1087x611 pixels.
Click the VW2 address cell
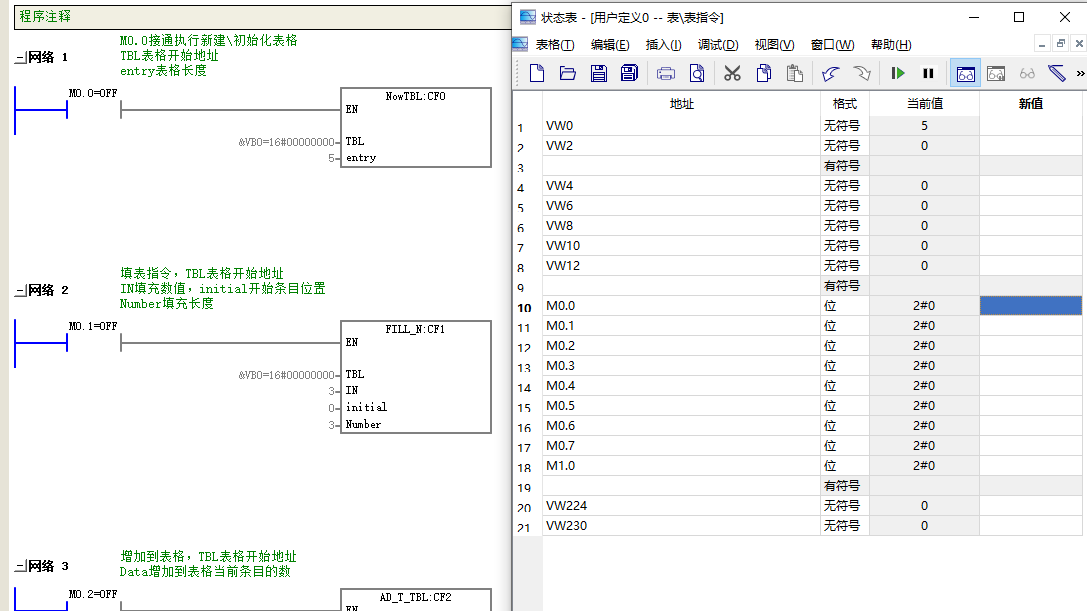pyautogui.click(x=681, y=146)
